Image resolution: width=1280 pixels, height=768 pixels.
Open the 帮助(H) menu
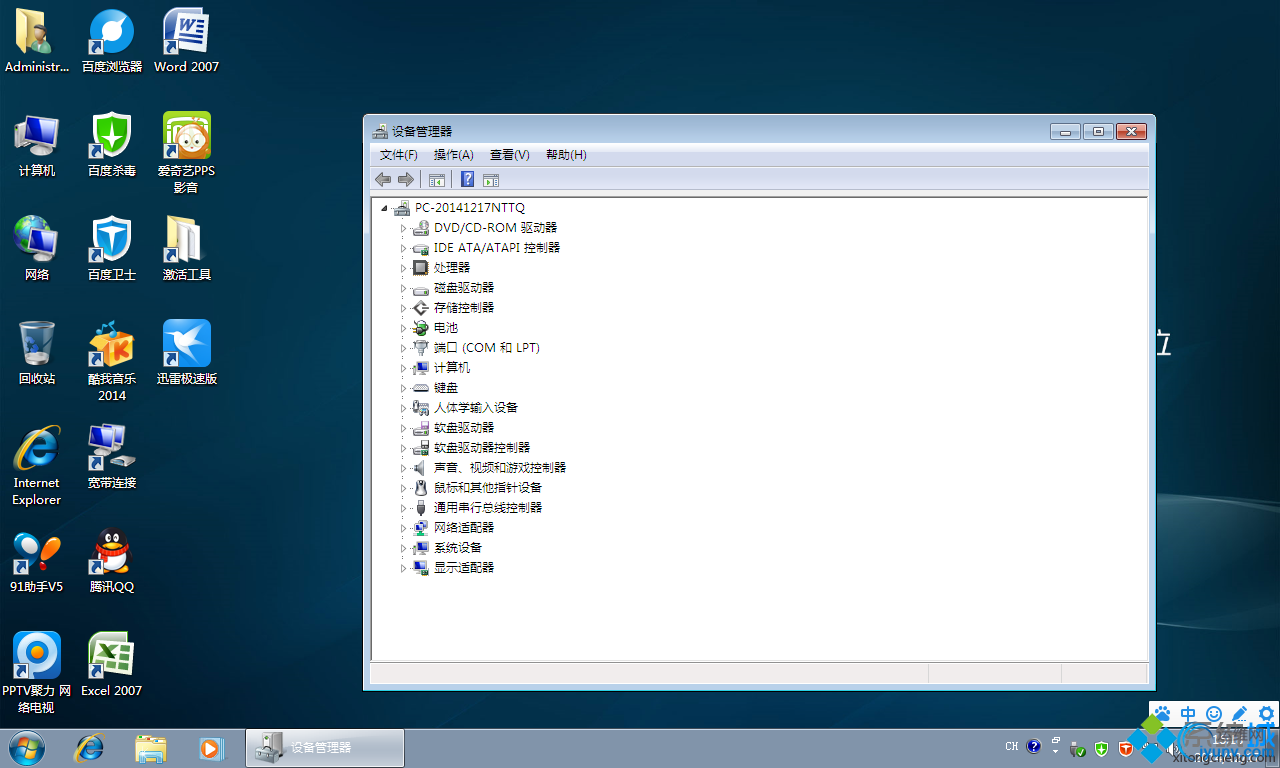pos(566,155)
